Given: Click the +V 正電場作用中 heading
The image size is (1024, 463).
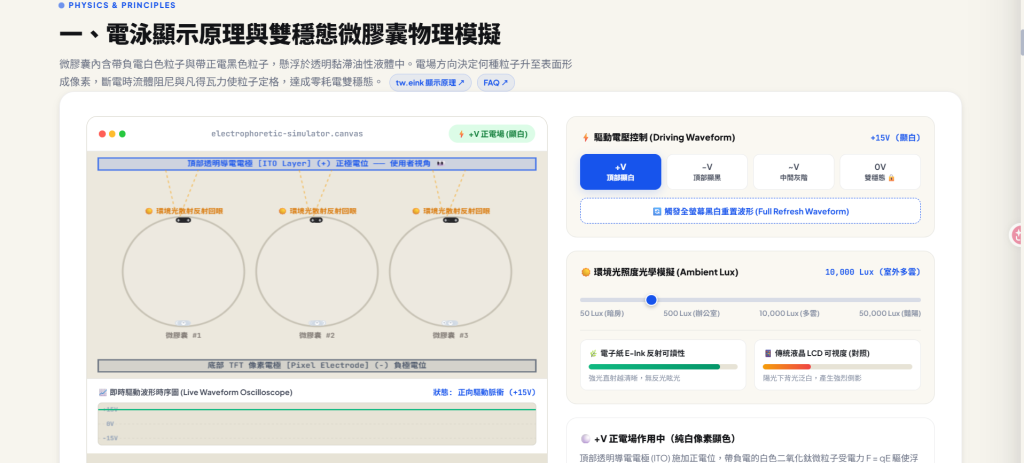Looking at the screenshot, I should (665, 439).
